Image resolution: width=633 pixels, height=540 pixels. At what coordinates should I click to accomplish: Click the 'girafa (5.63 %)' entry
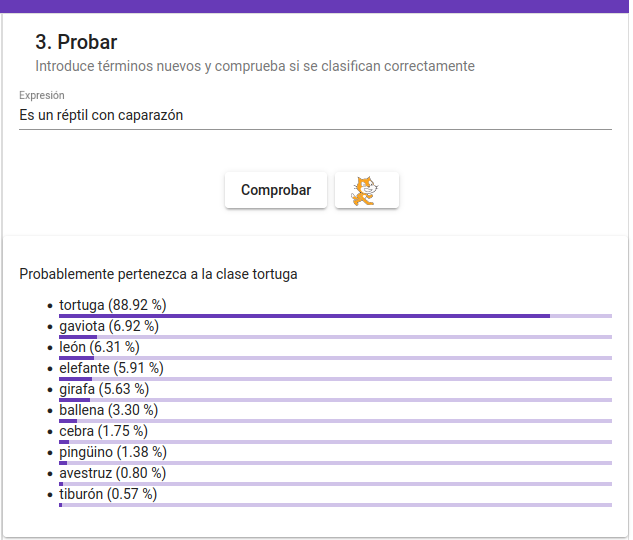tap(104, 389)
